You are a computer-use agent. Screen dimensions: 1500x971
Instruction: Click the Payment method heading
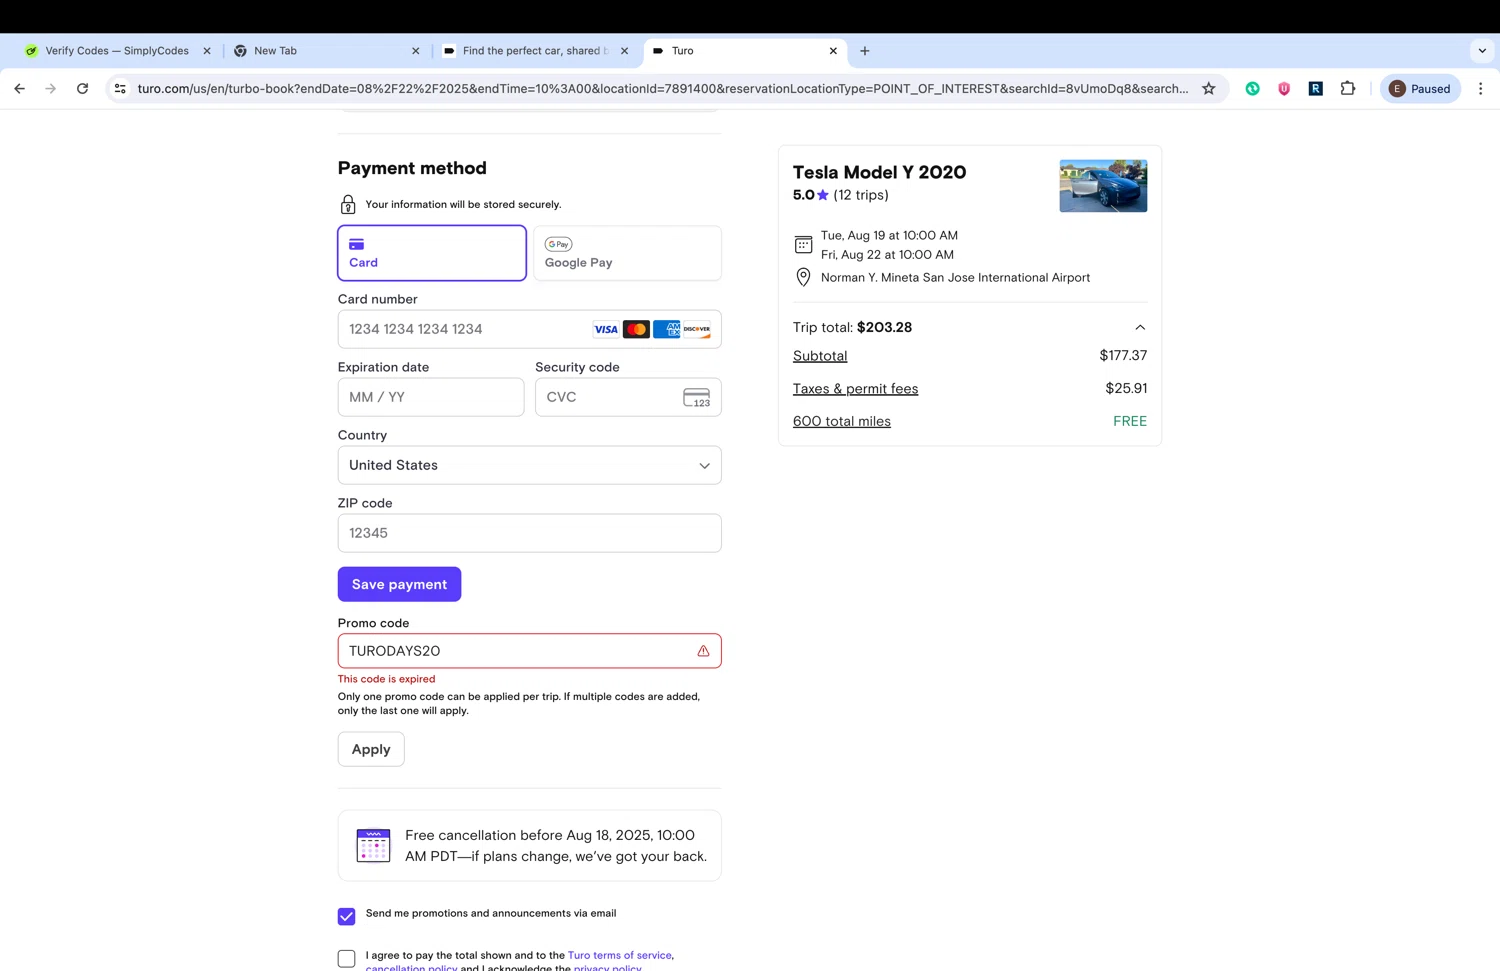point(412,168)
